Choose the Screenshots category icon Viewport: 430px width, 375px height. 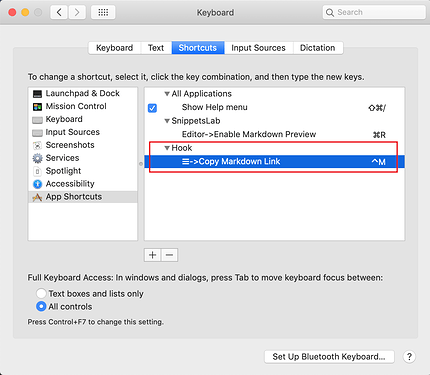tap(37, 145)
